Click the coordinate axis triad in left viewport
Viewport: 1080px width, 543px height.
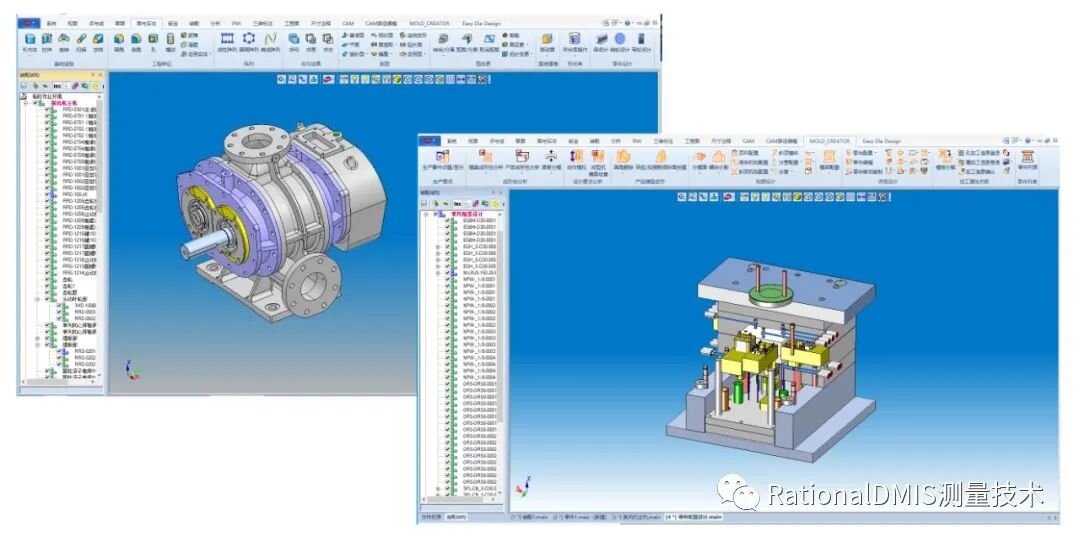click(x=133, y=370)
